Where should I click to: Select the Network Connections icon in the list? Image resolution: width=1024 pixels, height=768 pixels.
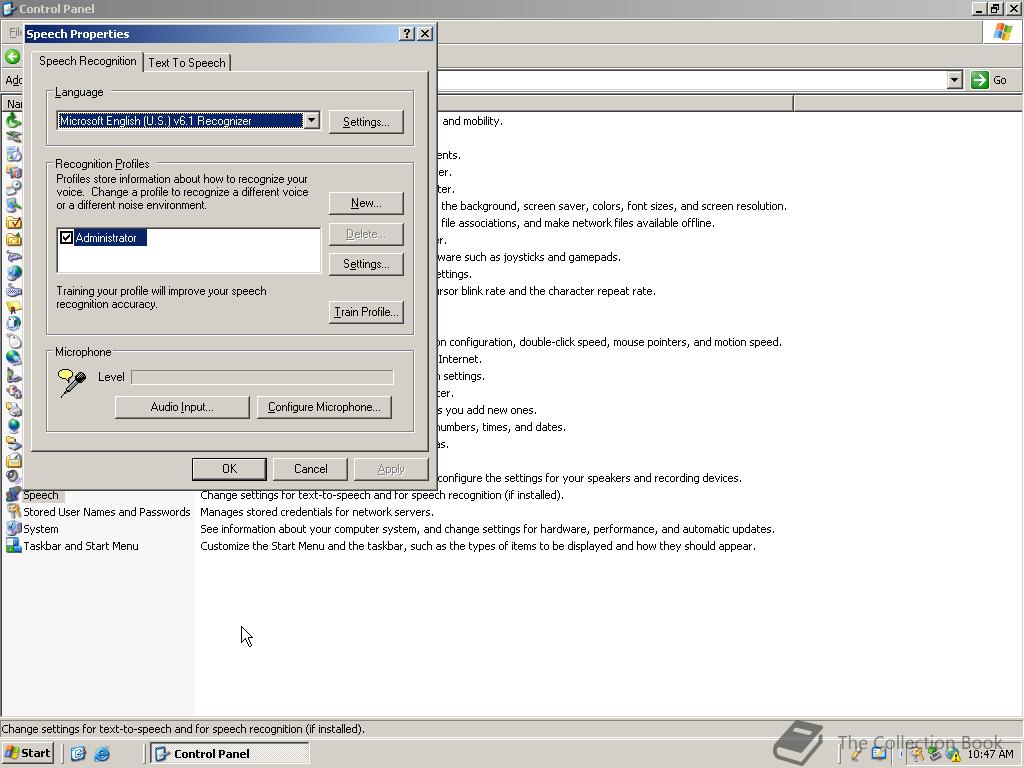[x=13, y=359]
